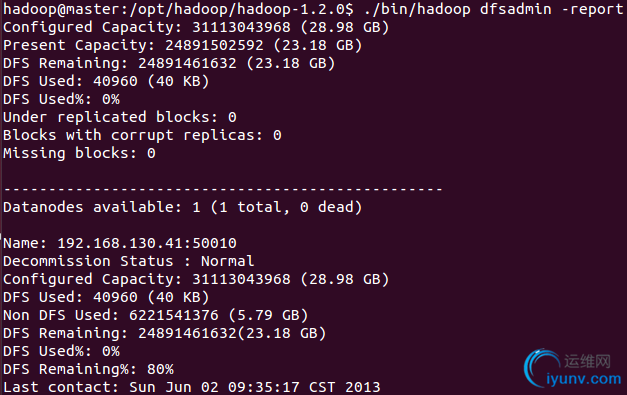
Task: Click the Datanodes available line
Action: pos(183,207)
